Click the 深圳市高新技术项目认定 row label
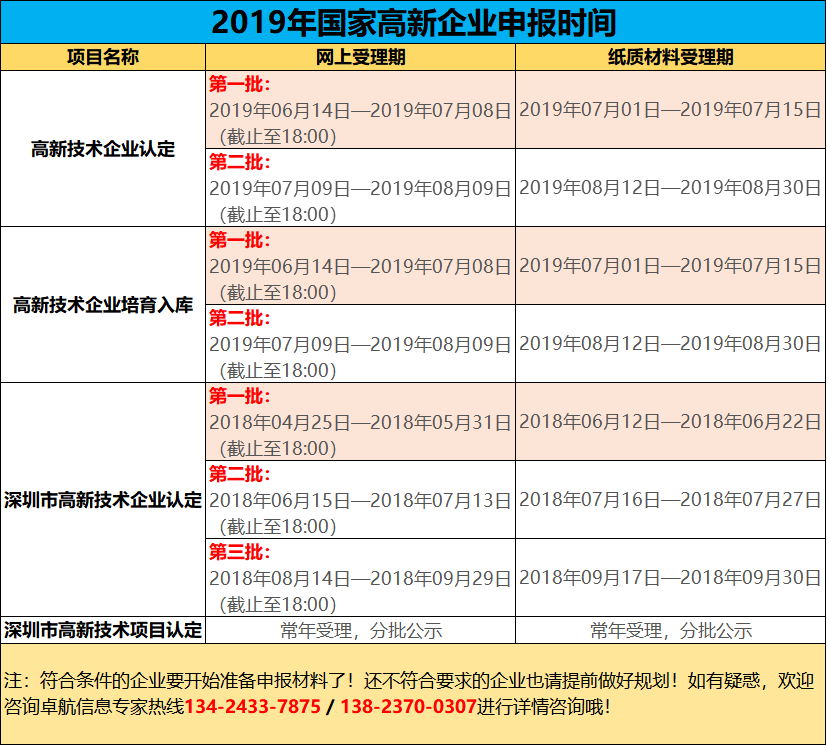827x746 pixels. point(104,629)
